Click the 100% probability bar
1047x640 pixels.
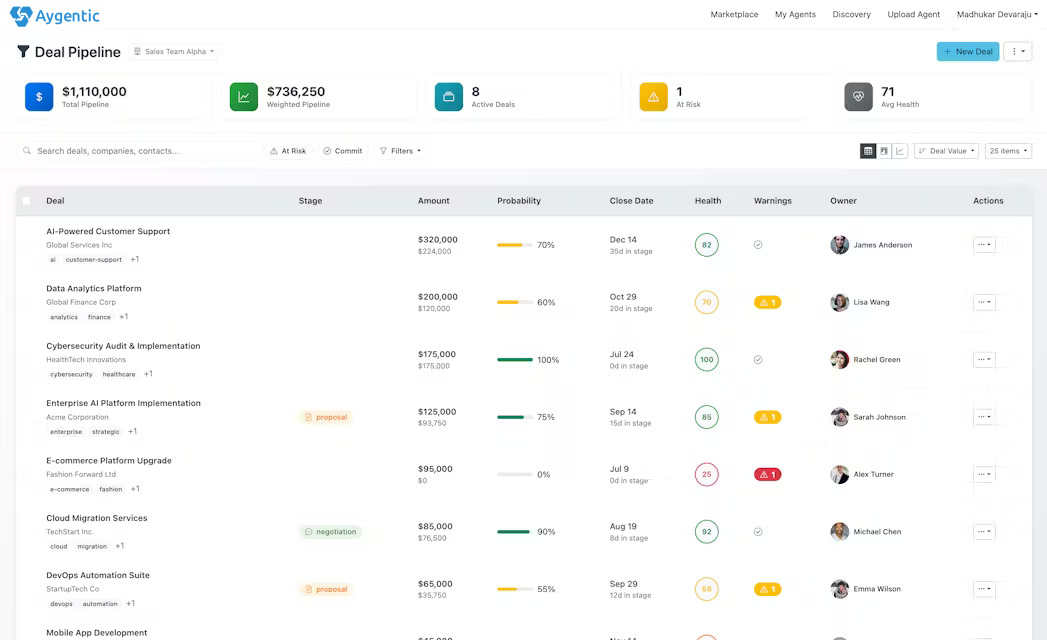[514, 359]
